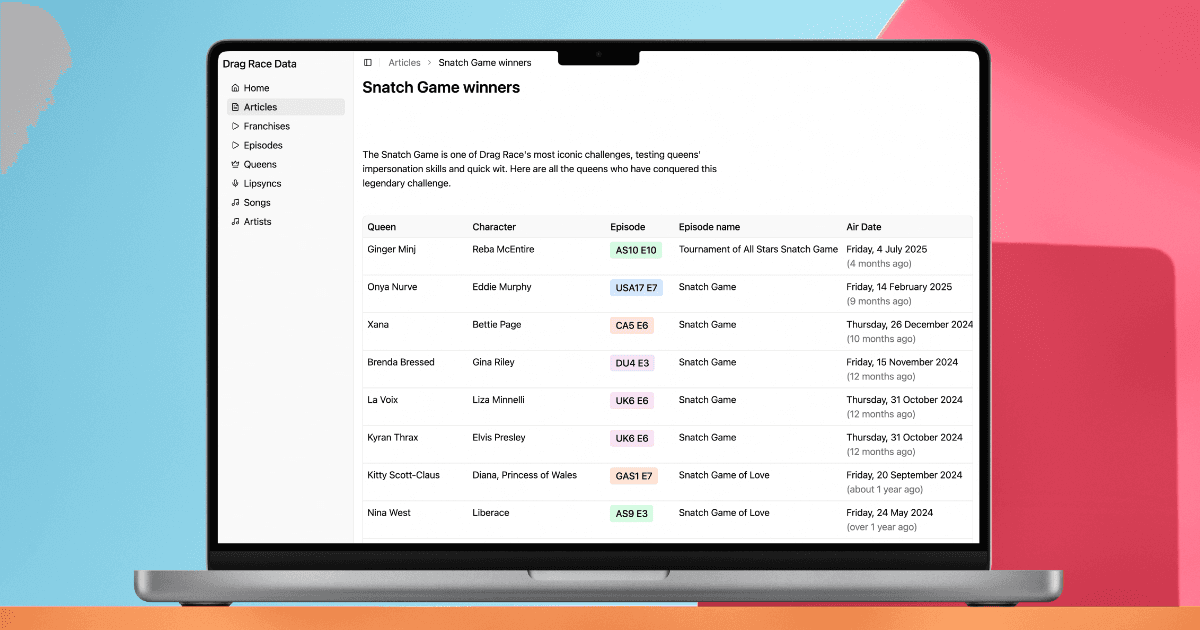Click the DU4 E3 episode badge
Viewport: 1200px width, 630px height.
632,363
